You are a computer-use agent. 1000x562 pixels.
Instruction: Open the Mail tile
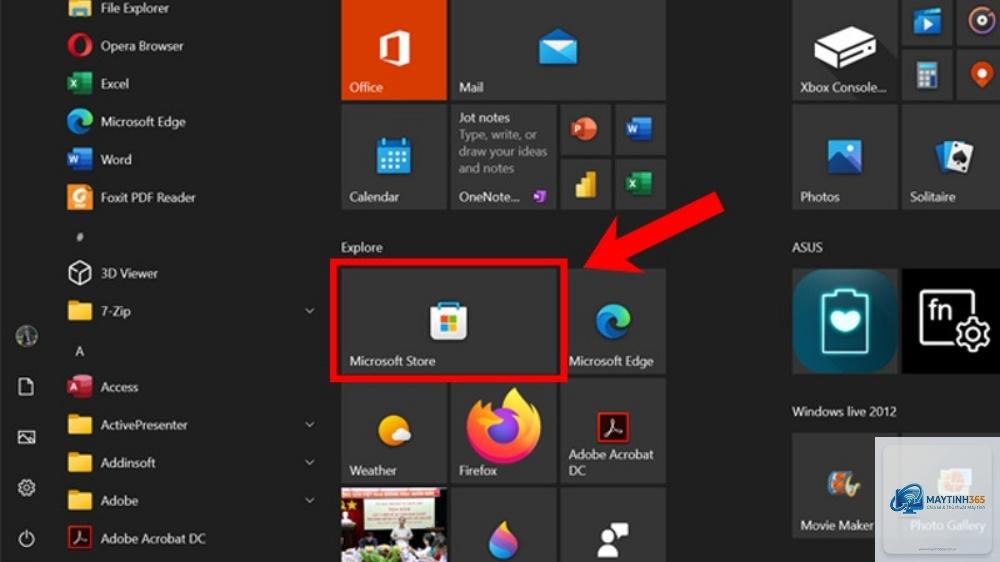pos(558,50)
